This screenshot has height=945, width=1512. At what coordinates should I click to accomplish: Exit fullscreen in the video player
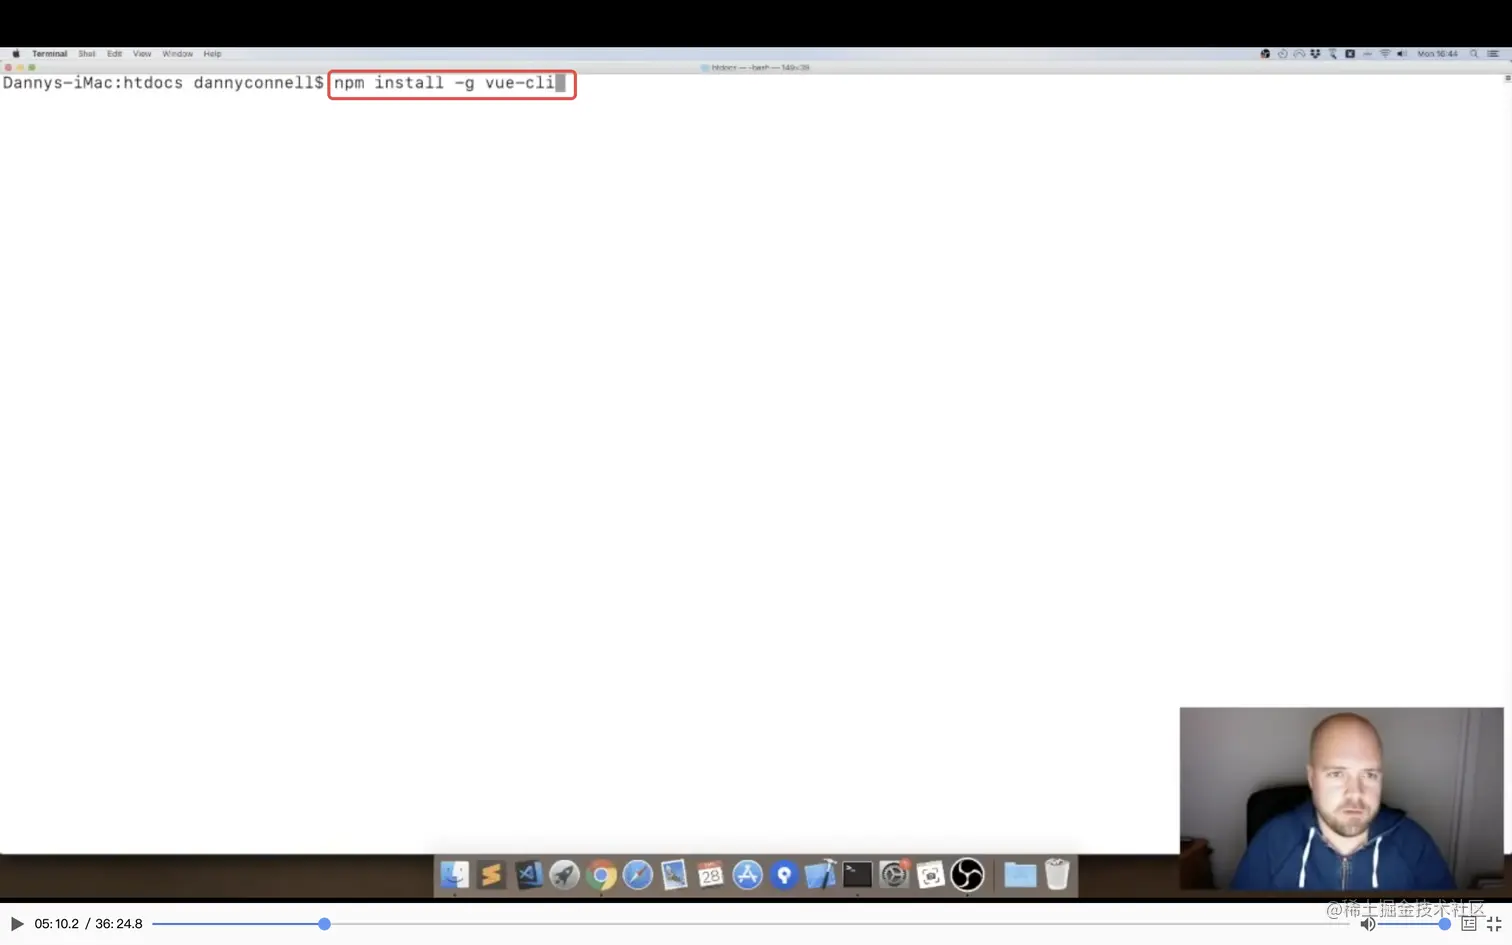pyautogui.click(x=1494, y=924)
